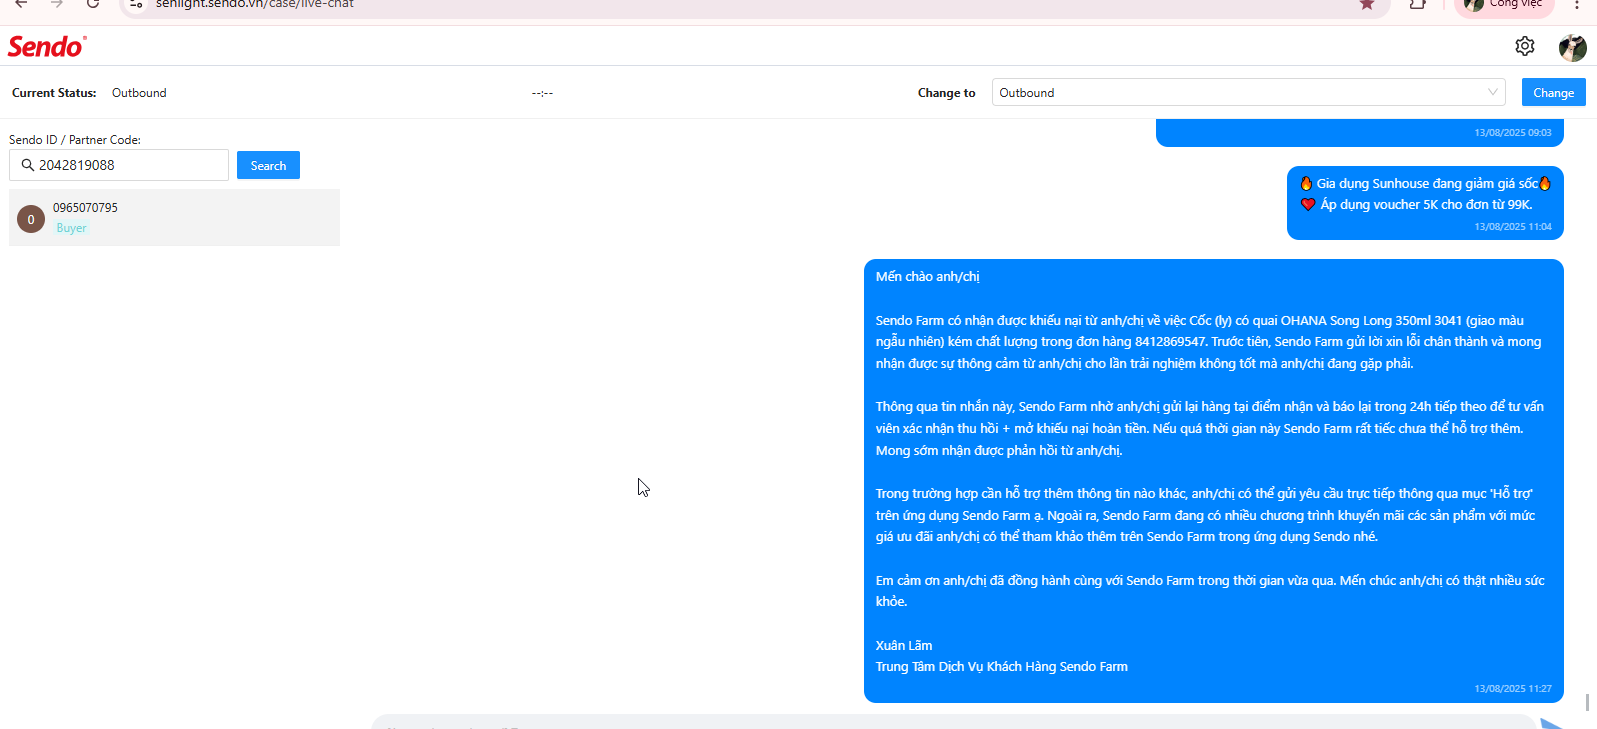Viewport: 1597px width, 729px height.
Task: Click the line starting "Sendo Farm có nhận được khiếu nại"
Action: [1200, 320]
